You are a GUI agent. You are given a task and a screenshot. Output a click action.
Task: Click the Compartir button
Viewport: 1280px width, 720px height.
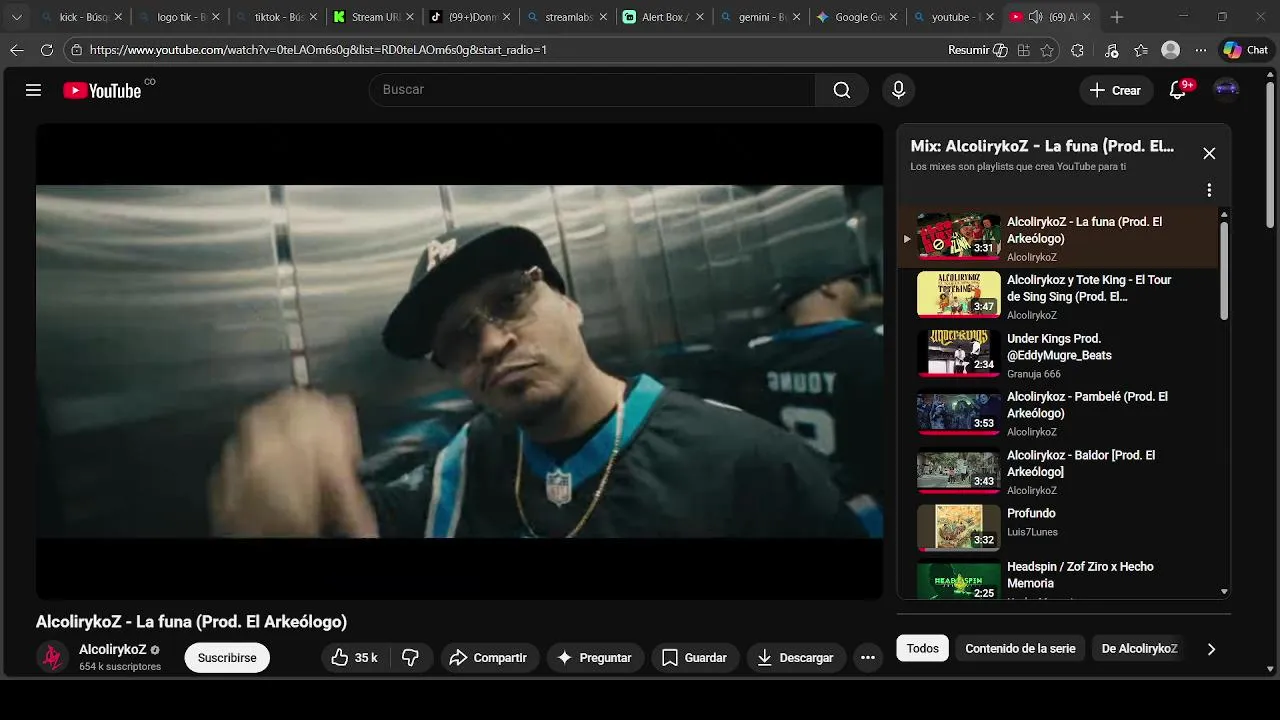[x=489, y=657]
